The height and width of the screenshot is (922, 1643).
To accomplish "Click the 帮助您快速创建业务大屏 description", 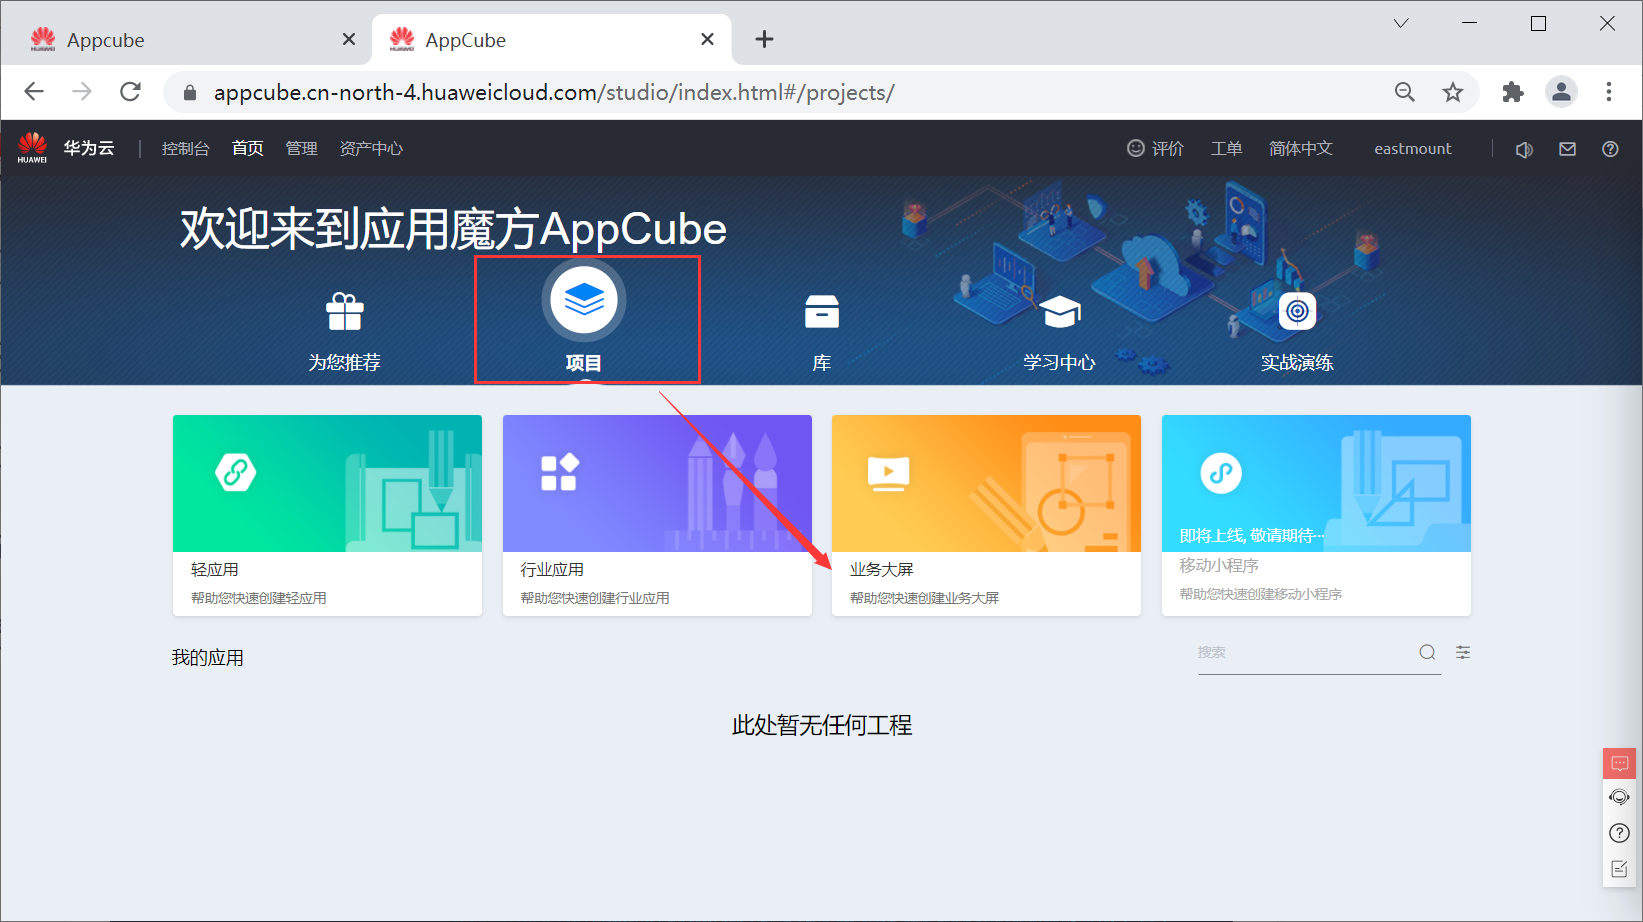I will pos(925,598).
